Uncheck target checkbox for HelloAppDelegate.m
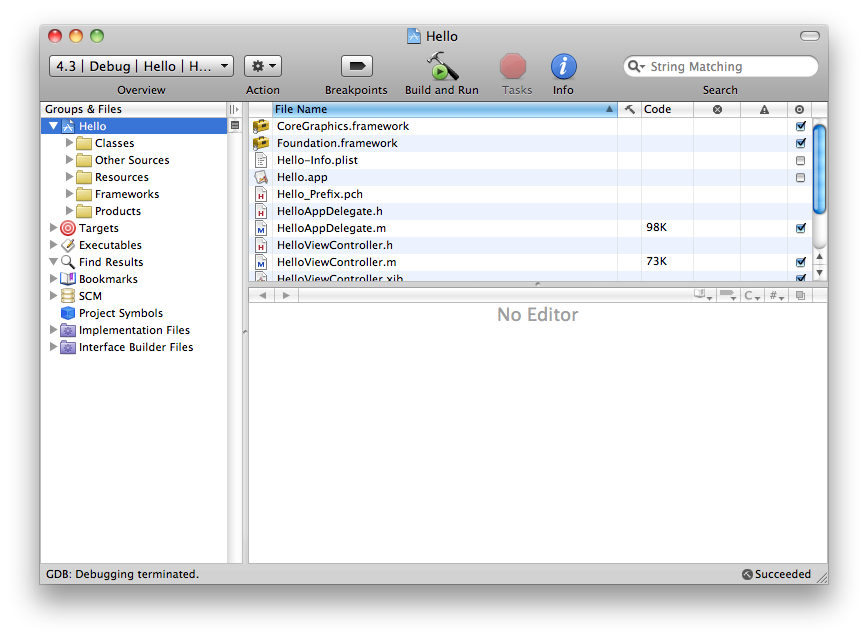868x639 pixels. click(x=800, y=228)
